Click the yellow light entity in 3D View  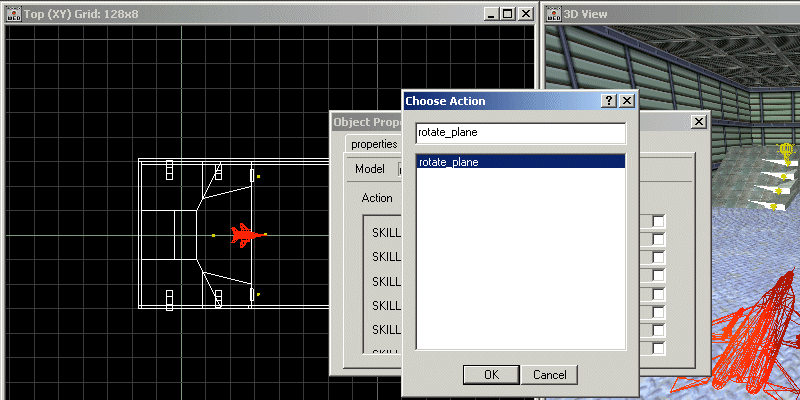pos(785,152)
